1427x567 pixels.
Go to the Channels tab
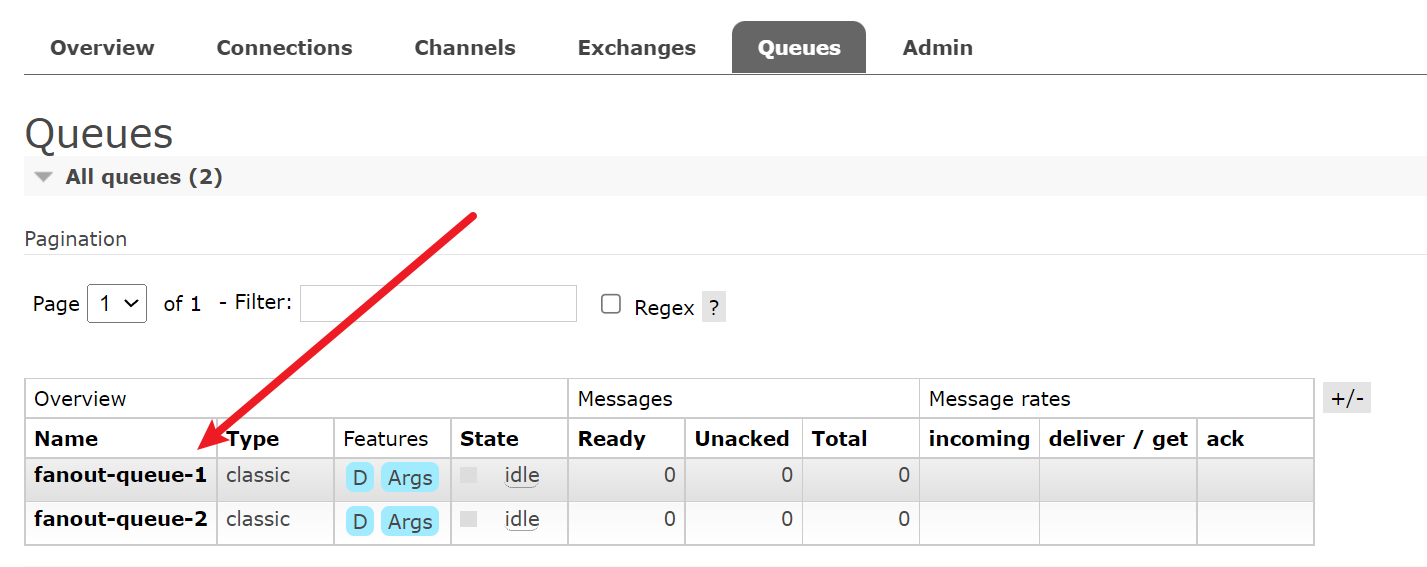(465, 47)
